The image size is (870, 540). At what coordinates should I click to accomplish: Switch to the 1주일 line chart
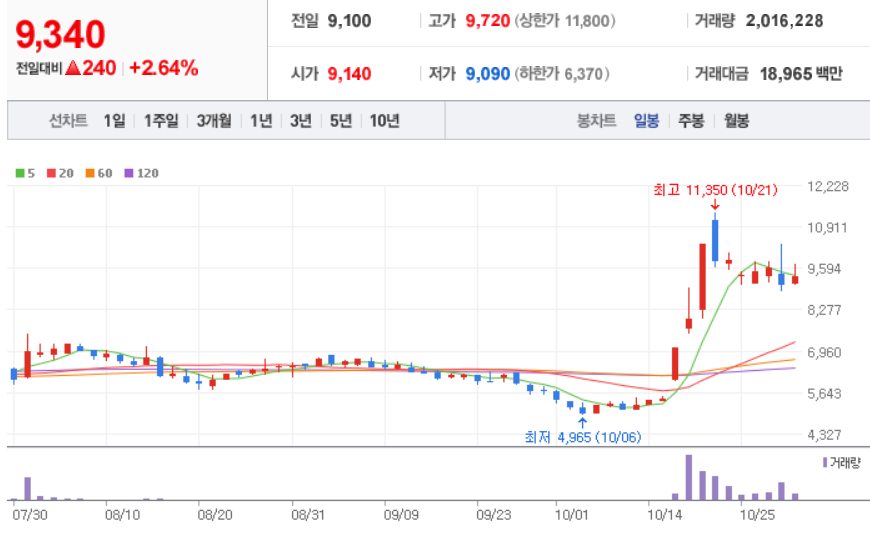pos(161,120)
